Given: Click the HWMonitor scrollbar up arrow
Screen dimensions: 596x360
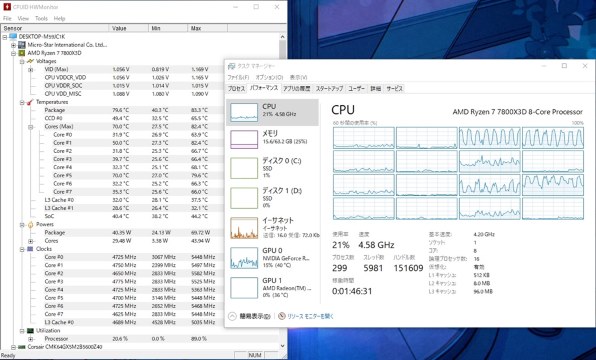Looking at the screenshot, I should pos(282,37).
